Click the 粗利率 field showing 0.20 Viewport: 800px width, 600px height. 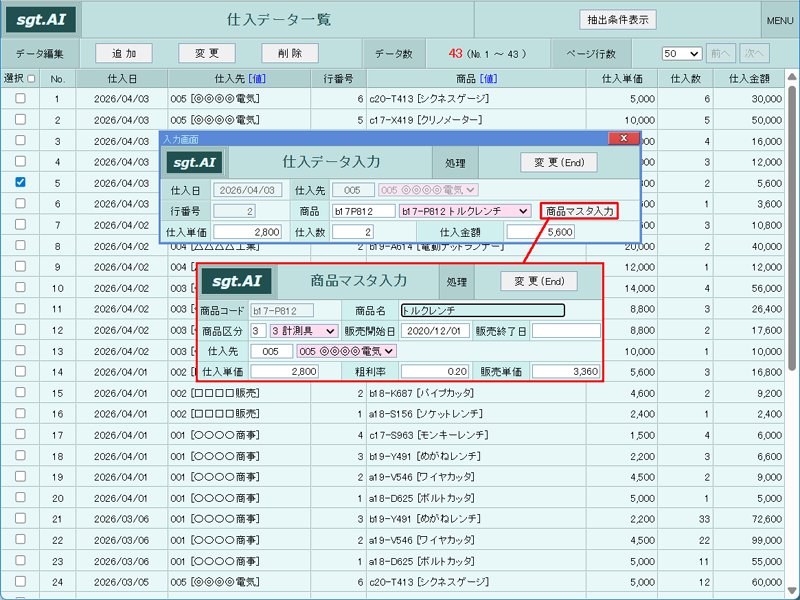pyautogui.click(x=435, y=371)
